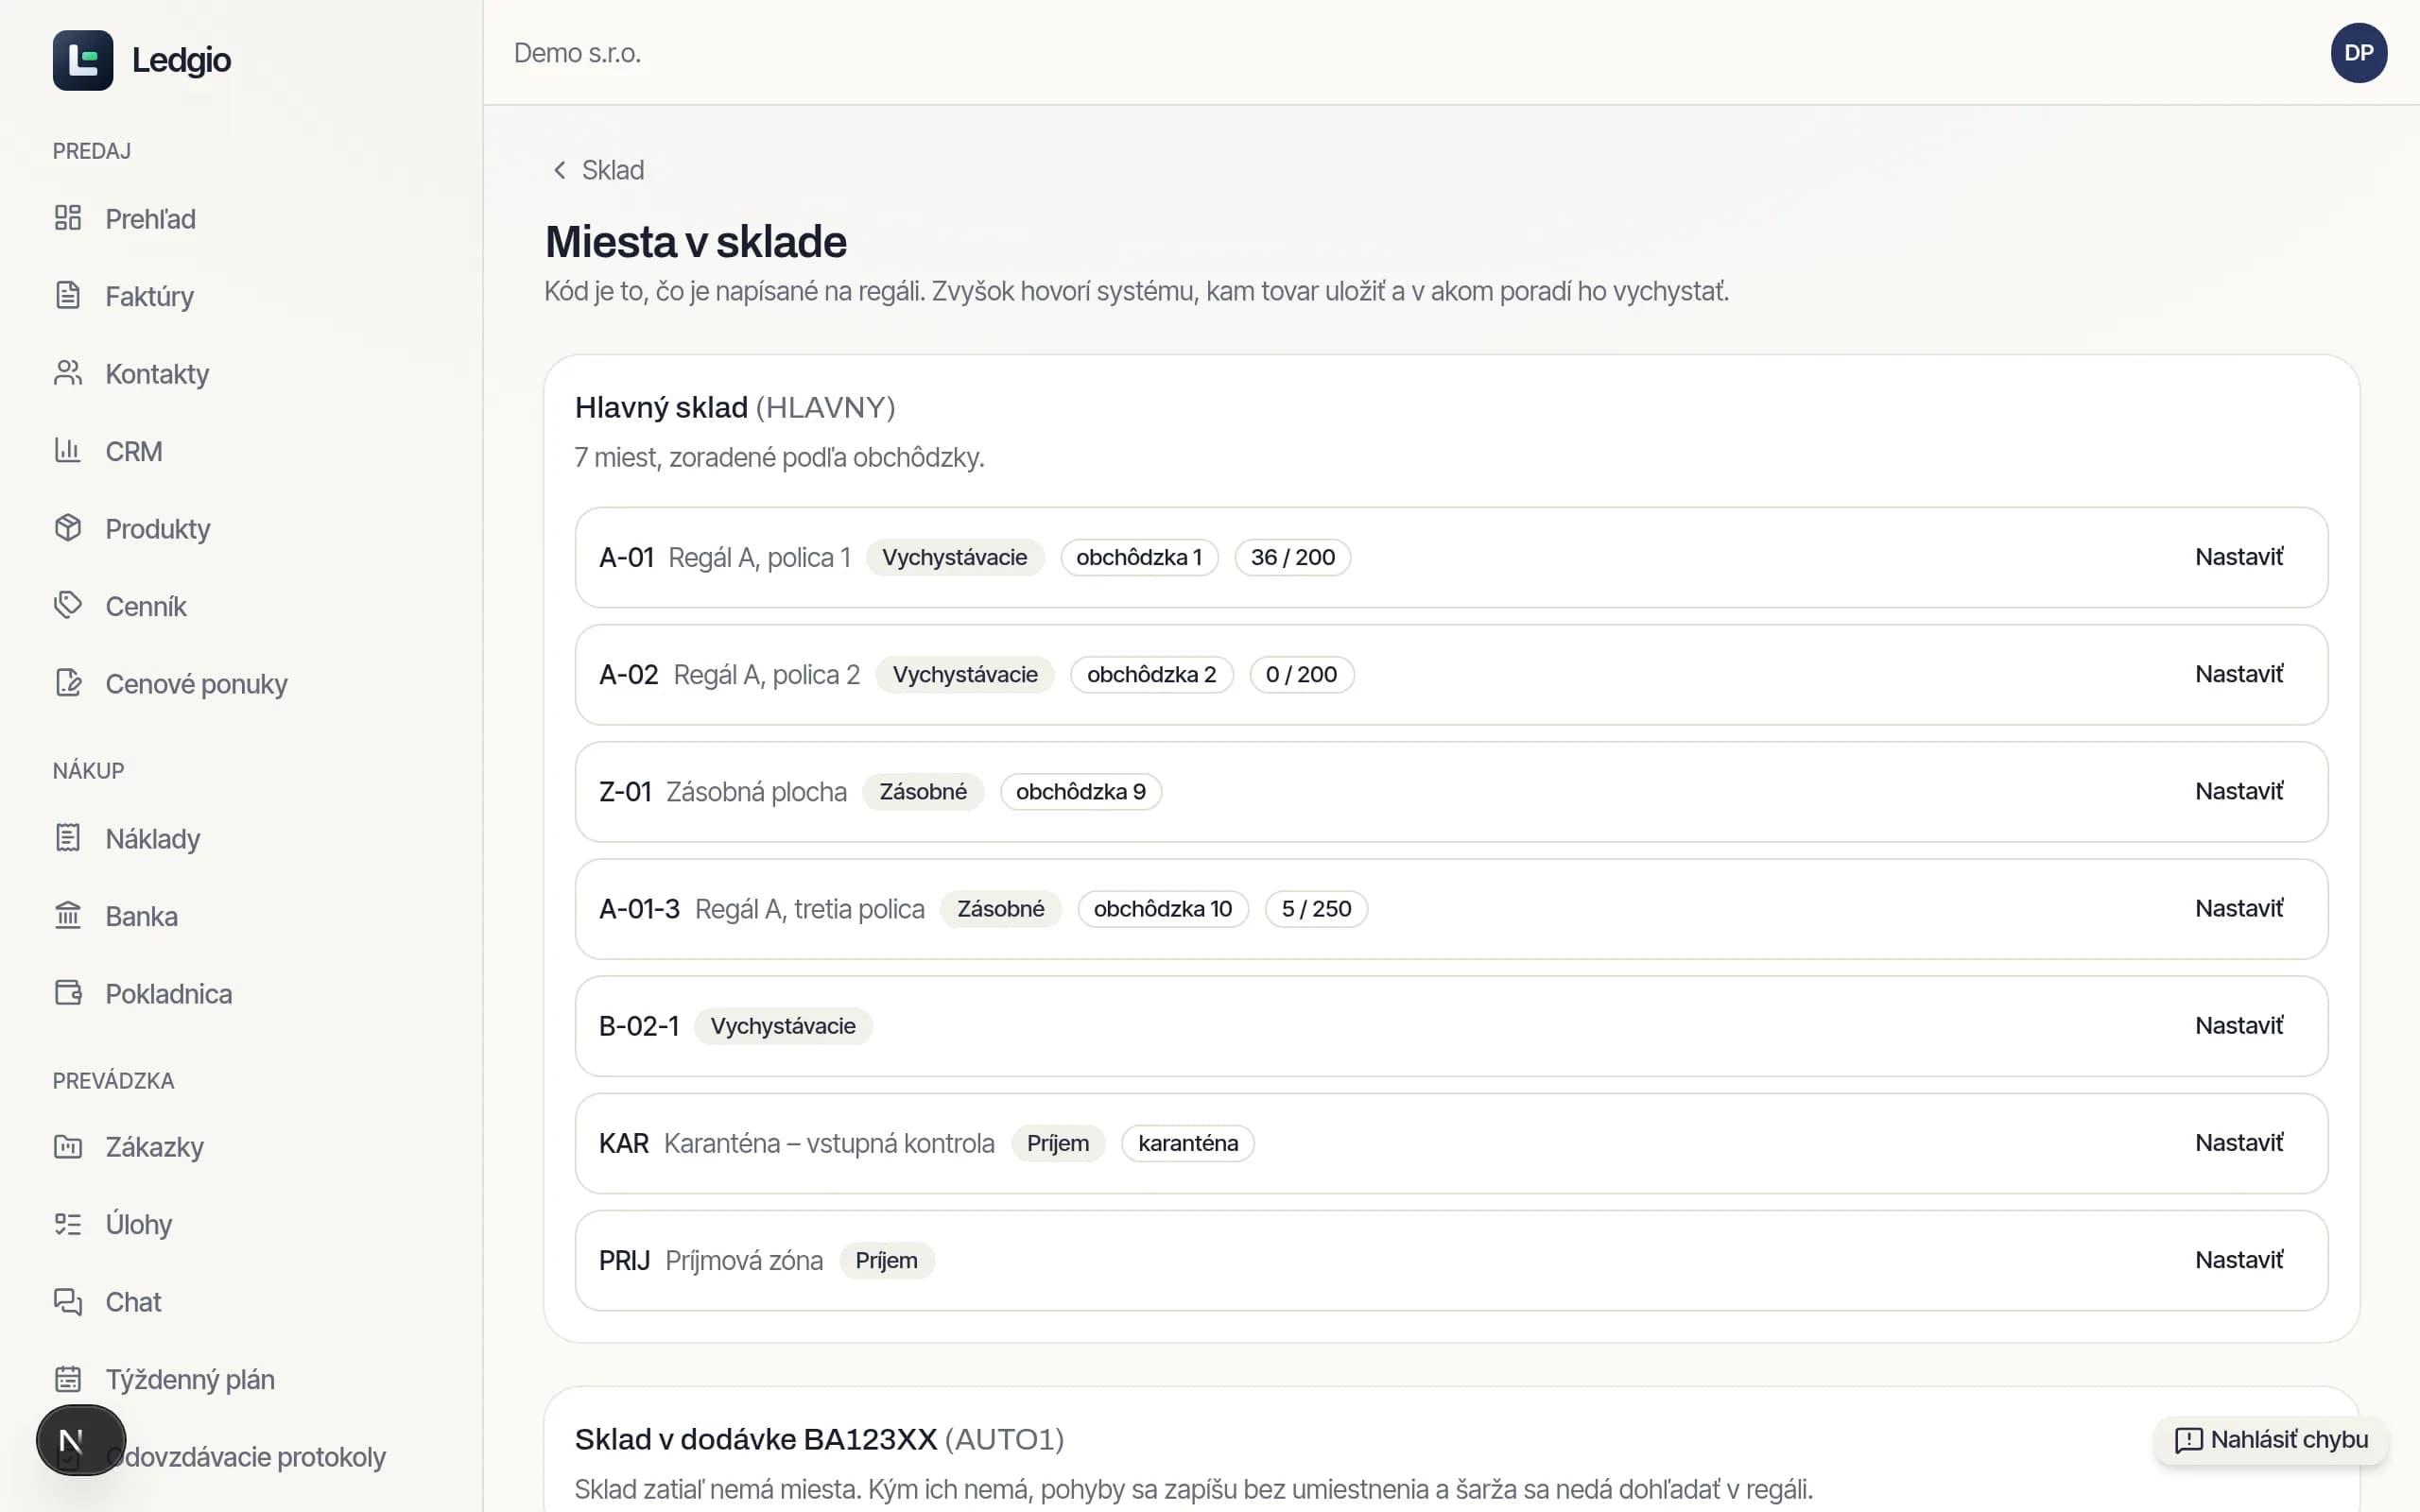Screen dimensions: 2420x1512
Task: Click the Banka building icon
Action: point(68,916)
